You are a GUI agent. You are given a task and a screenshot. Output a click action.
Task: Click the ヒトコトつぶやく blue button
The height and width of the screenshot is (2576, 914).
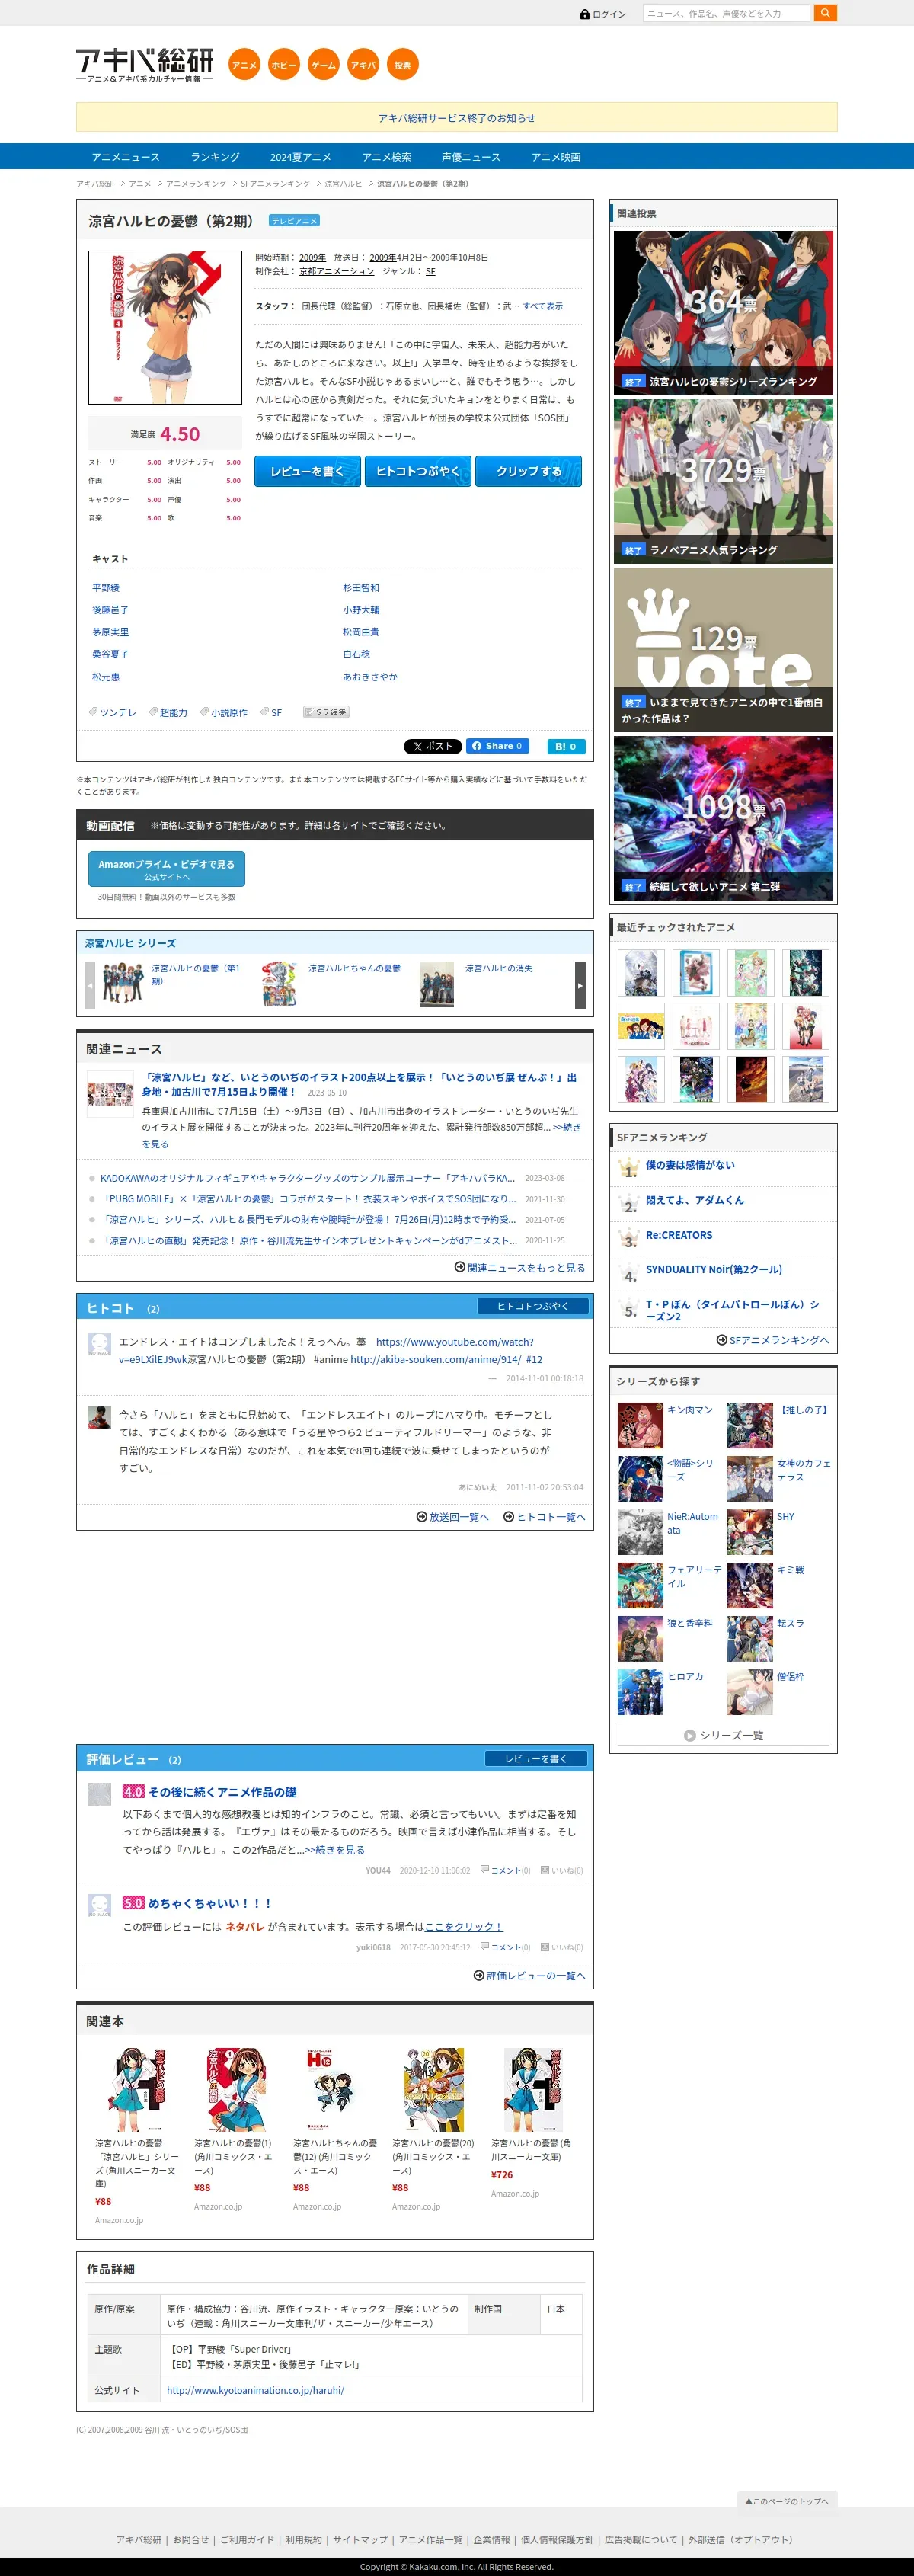coord(418,471)
